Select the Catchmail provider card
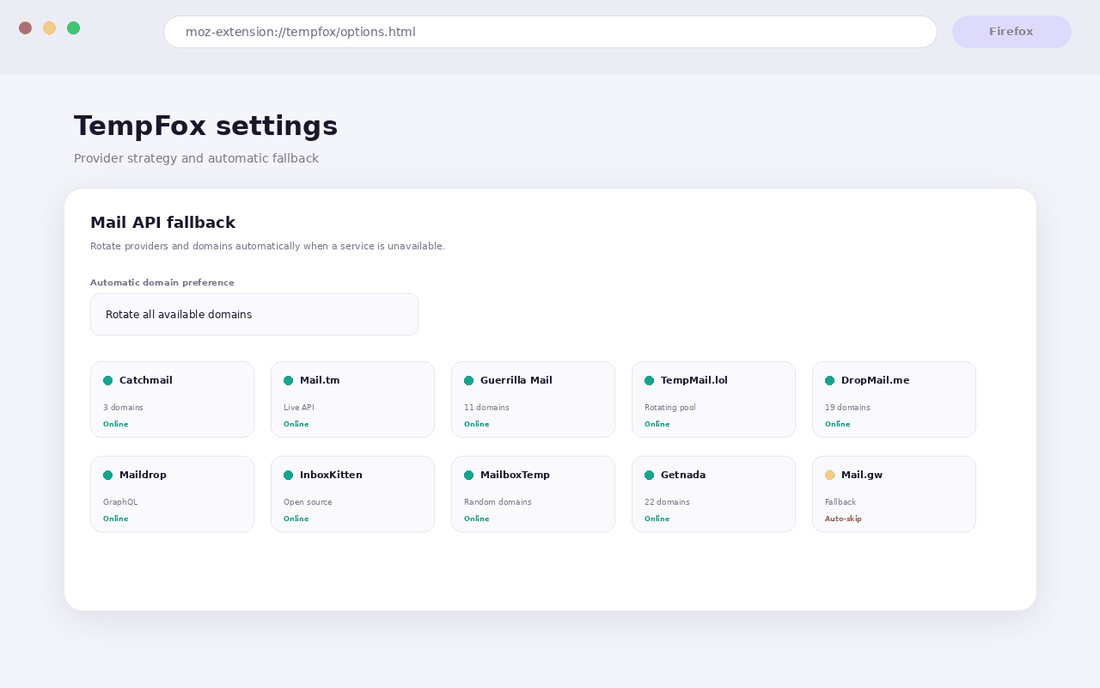 coord(172,400)
